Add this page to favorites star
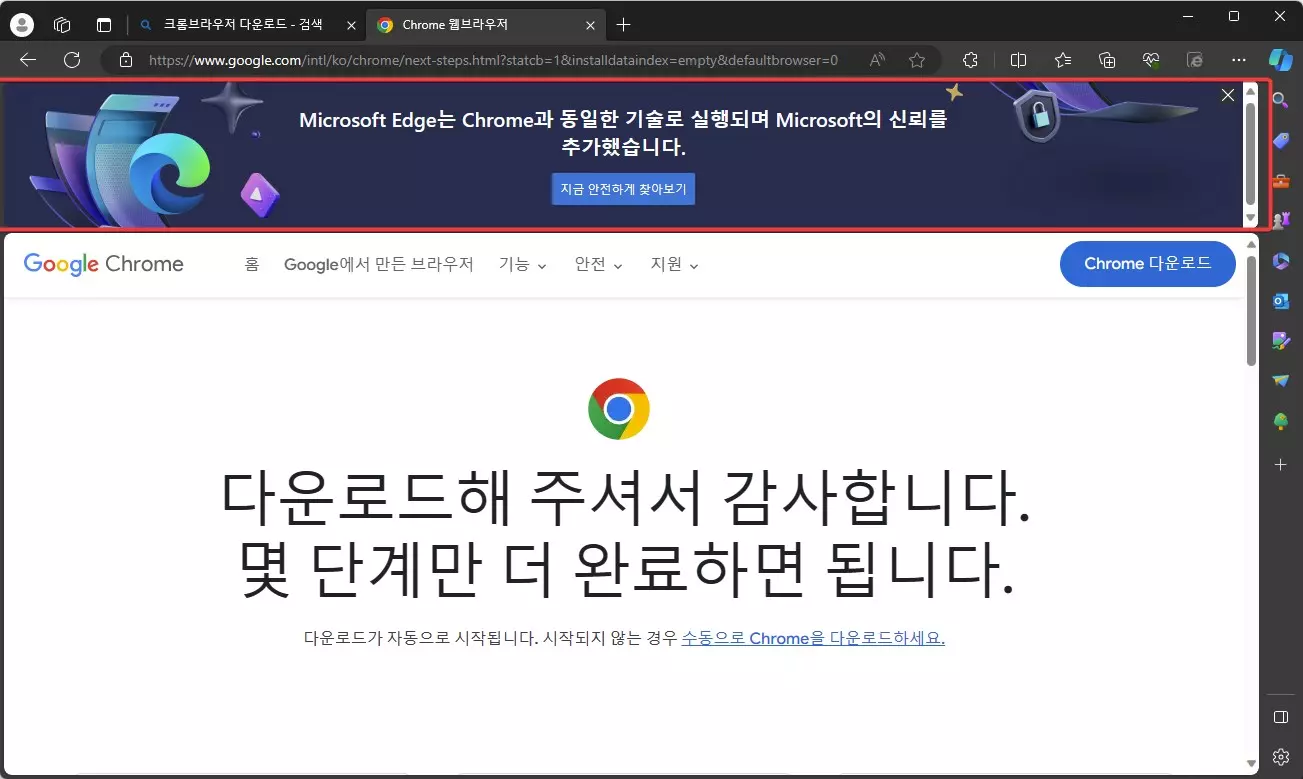Image resolution: width=1303 pixels, height=779 pixels. tap(916, 60)
